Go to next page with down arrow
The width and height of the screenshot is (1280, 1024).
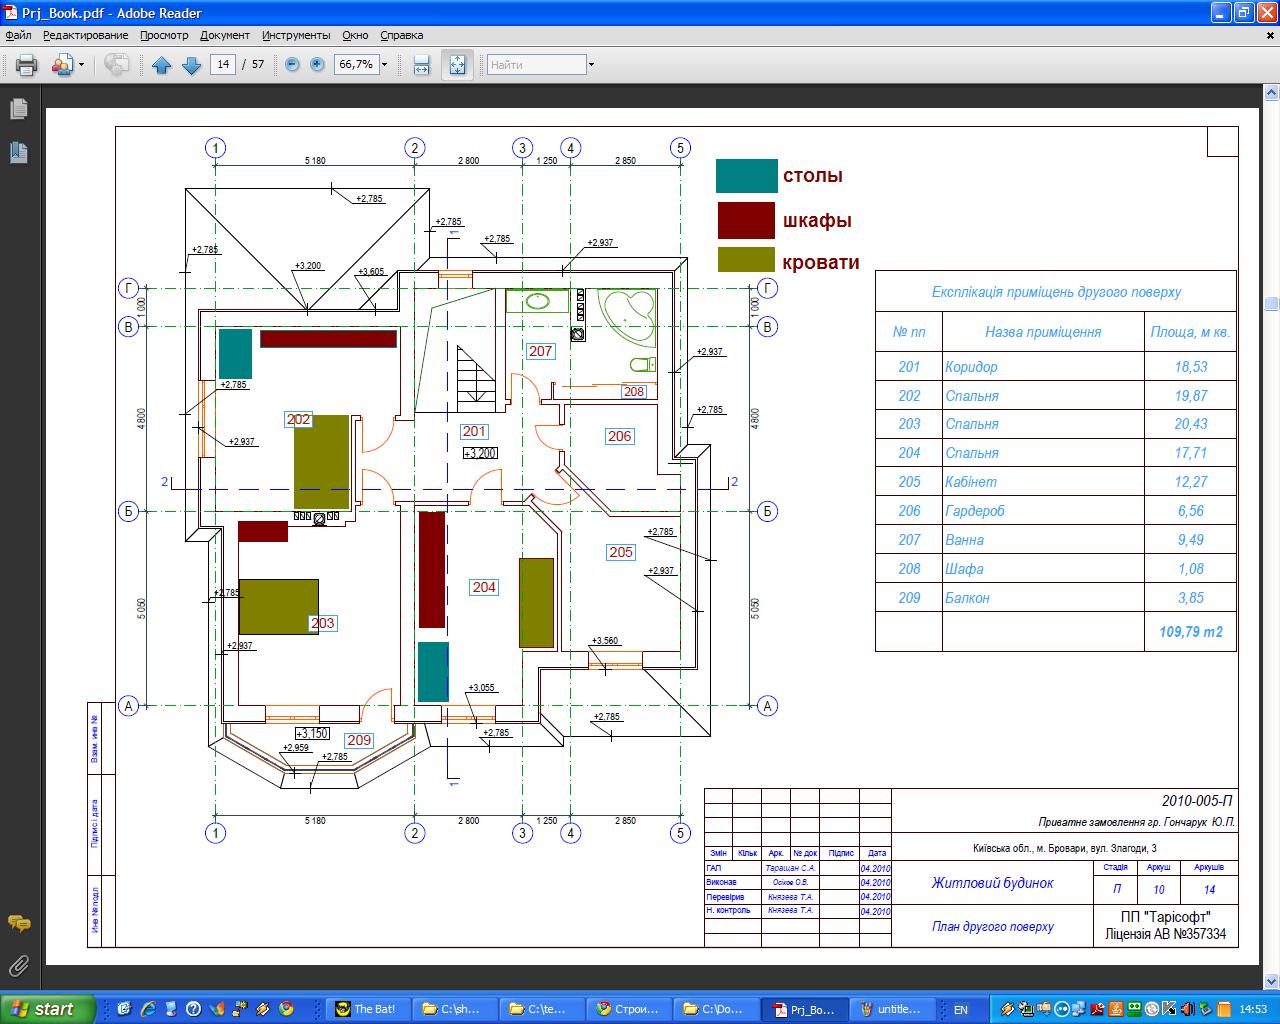(x=192, y=65)
